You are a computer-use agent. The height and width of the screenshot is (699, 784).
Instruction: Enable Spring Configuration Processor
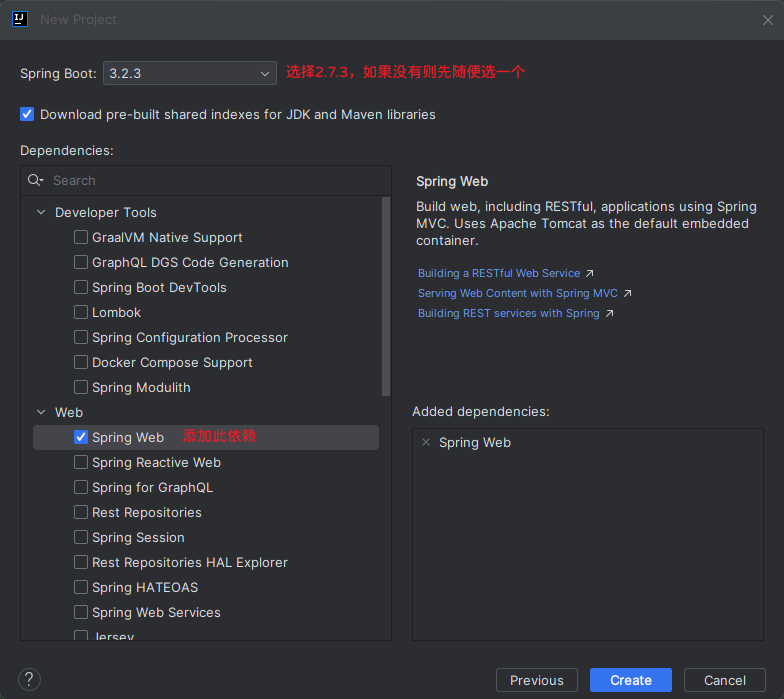coord(80,337)
